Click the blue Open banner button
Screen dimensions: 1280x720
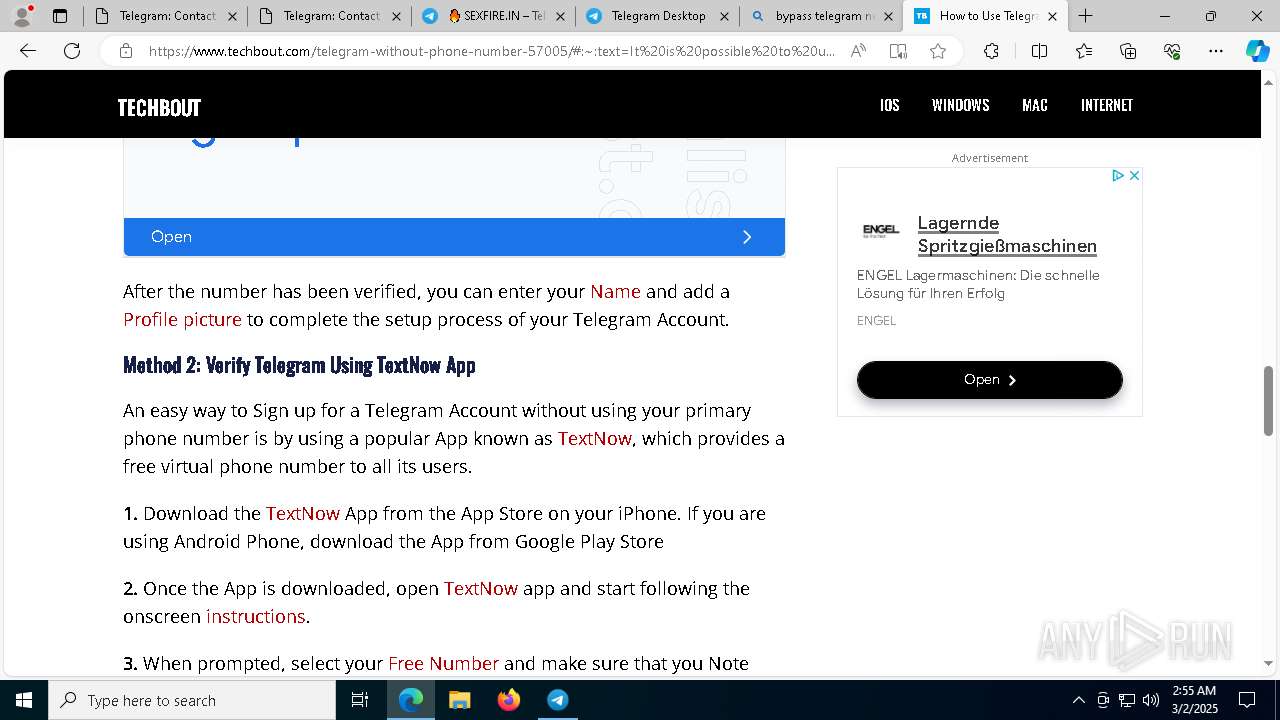(454, 237)
